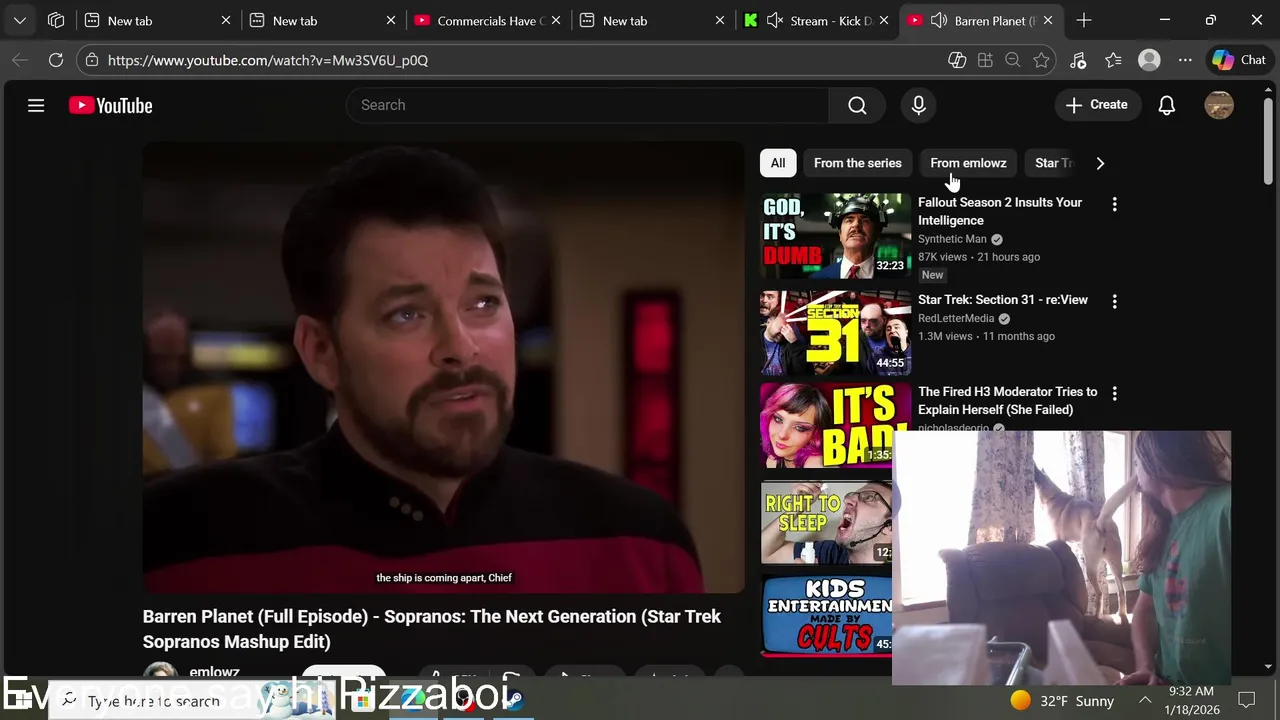Open Star Trek: Section 31 - re:View
The width and height of the screenshot is (1280, 720).
[1002, 299]
